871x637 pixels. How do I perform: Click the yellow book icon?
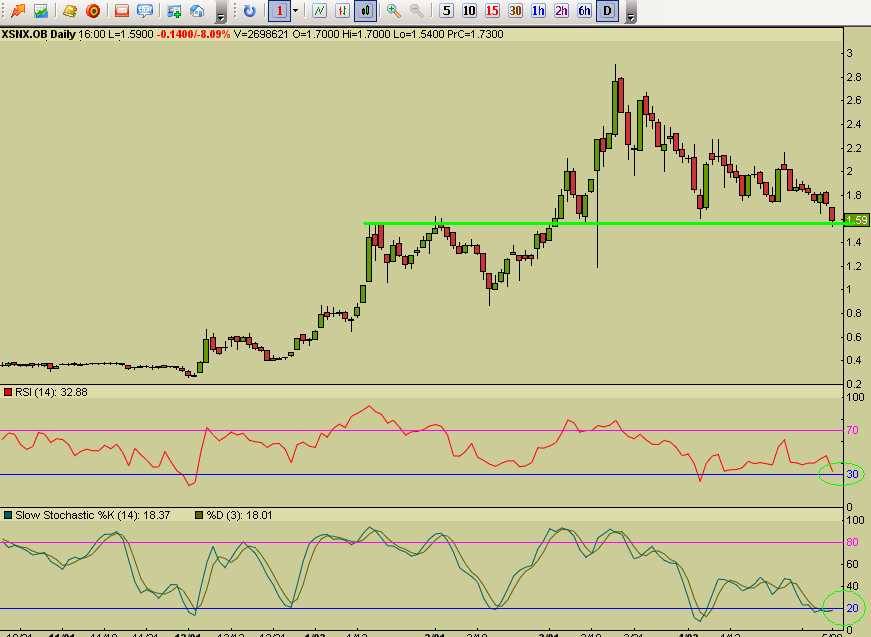point(70,10)
